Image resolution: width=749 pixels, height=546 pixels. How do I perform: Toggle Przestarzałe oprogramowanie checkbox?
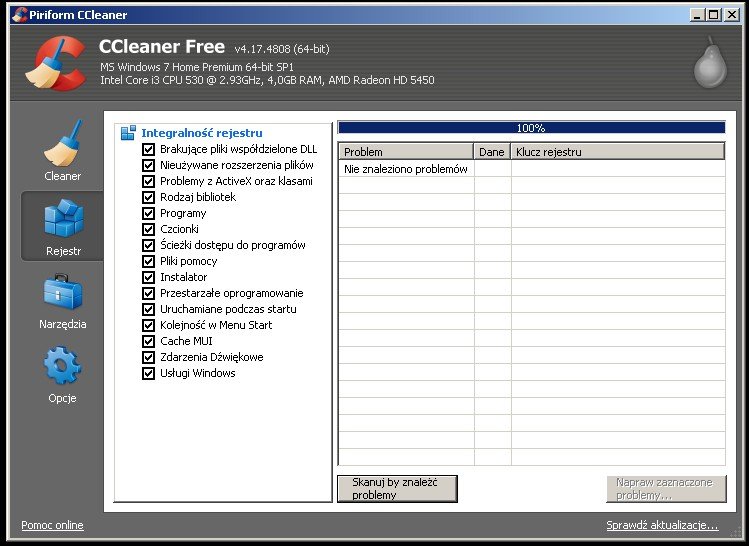pyautogui.click(x=149, y=293)
